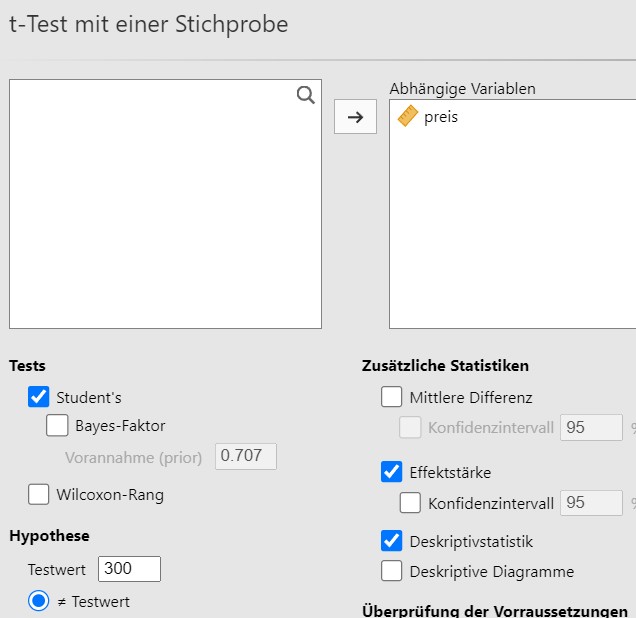Click the search magnifier icon in variable list

305,95
